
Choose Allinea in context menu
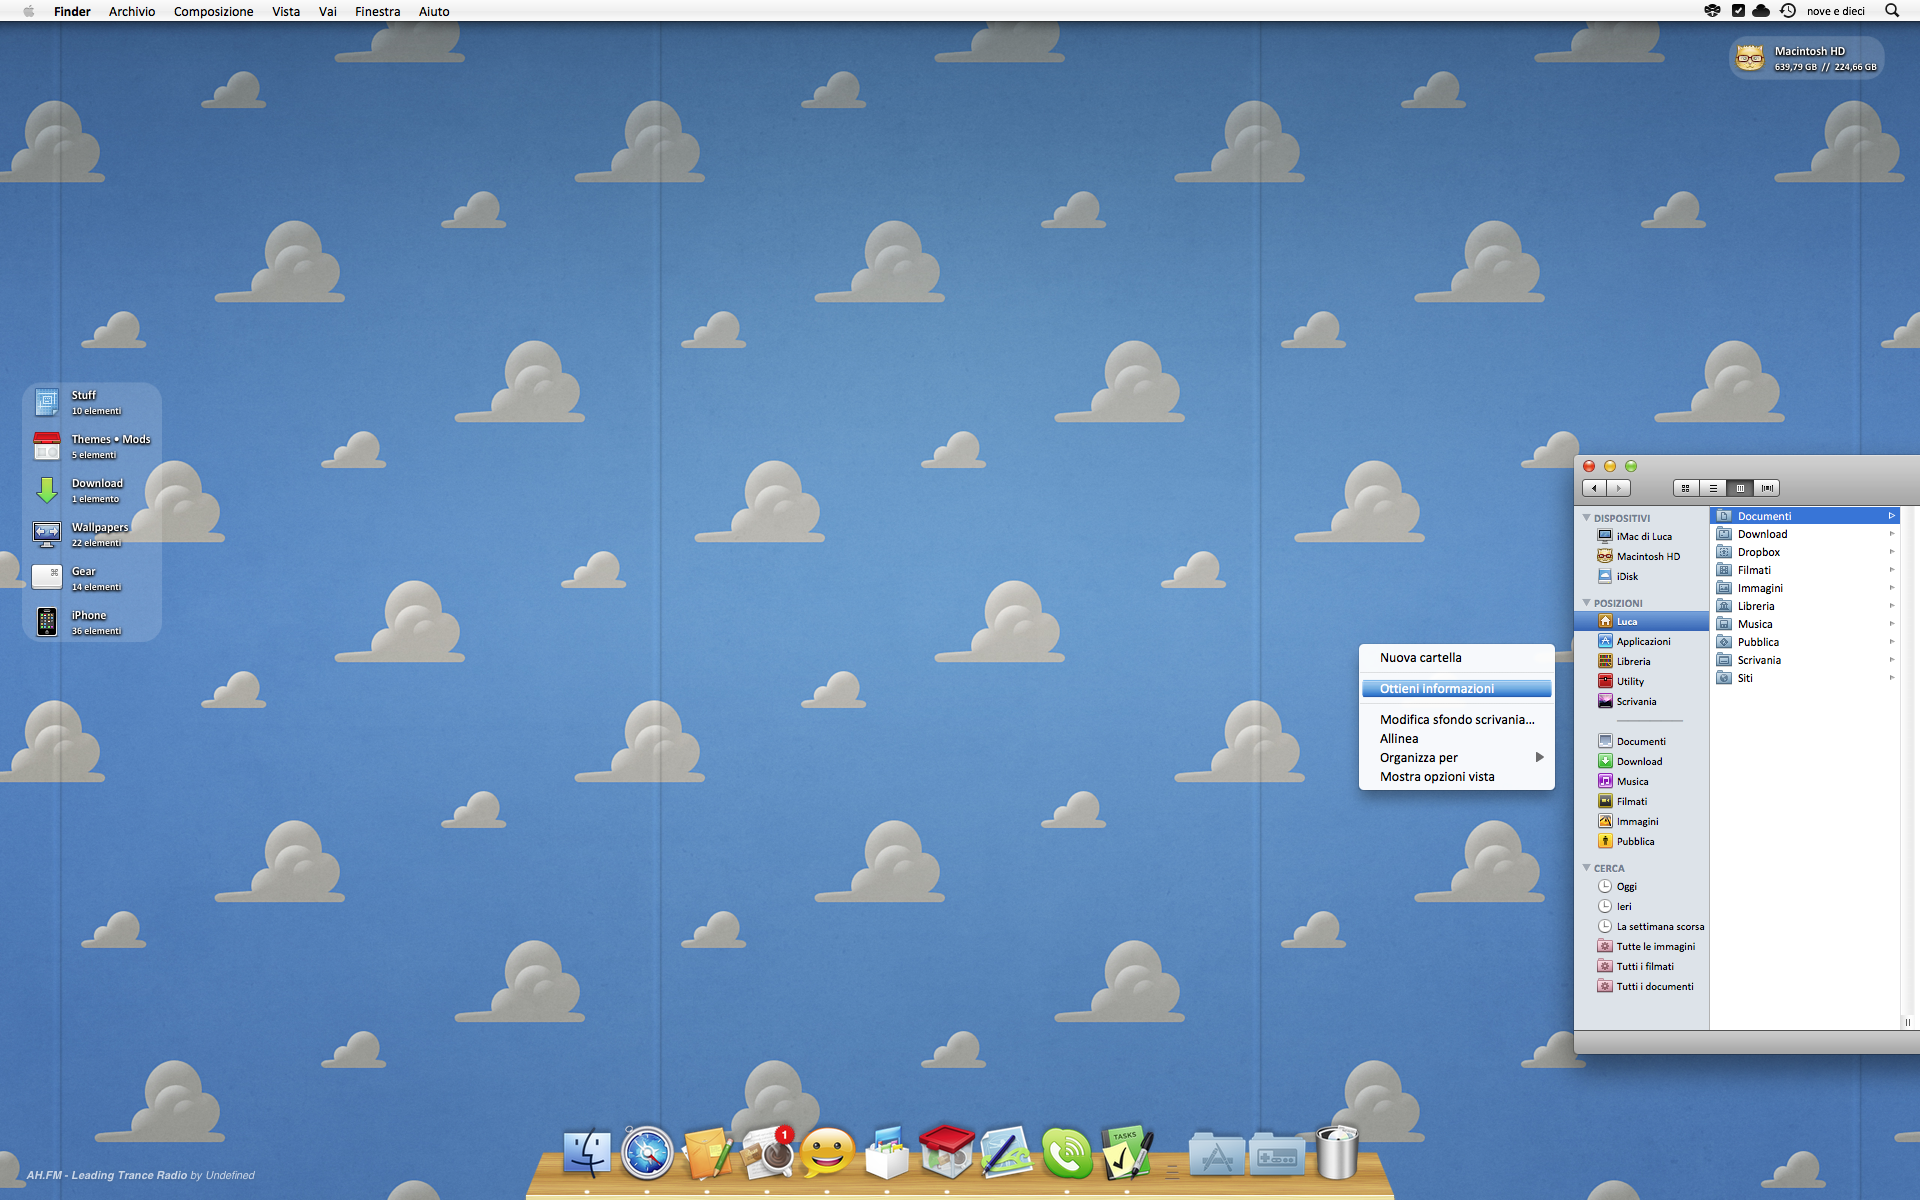click(1456, 739)
